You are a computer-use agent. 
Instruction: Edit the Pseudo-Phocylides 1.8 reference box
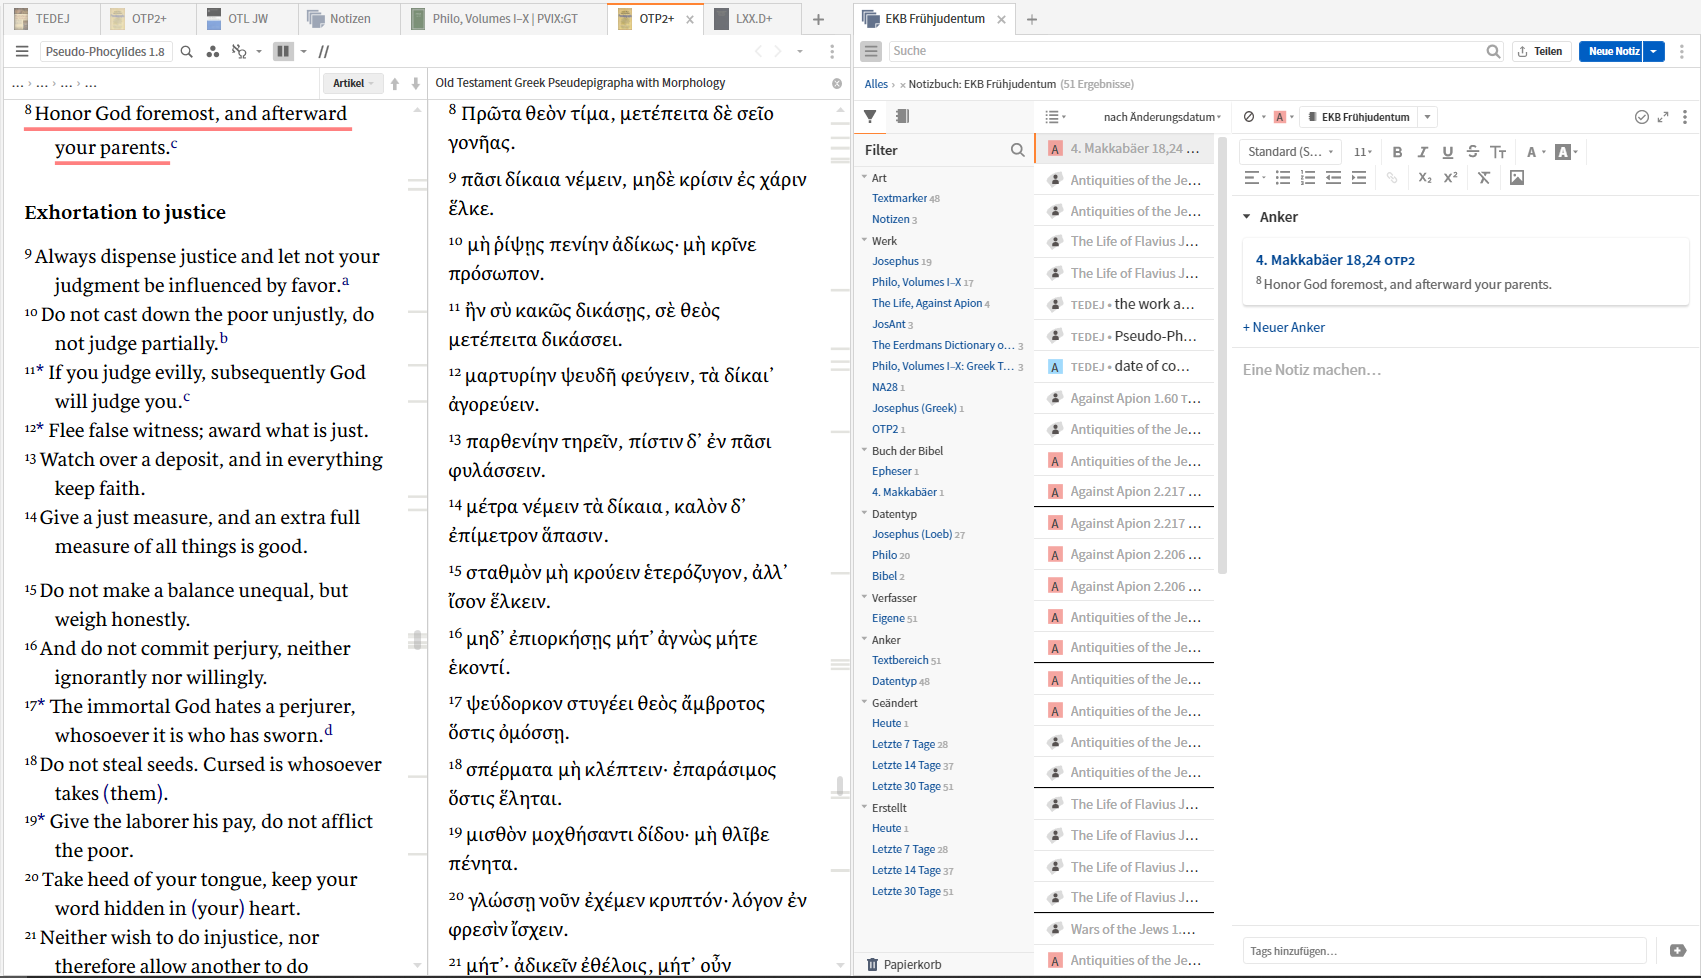click(x=106, y=51)
